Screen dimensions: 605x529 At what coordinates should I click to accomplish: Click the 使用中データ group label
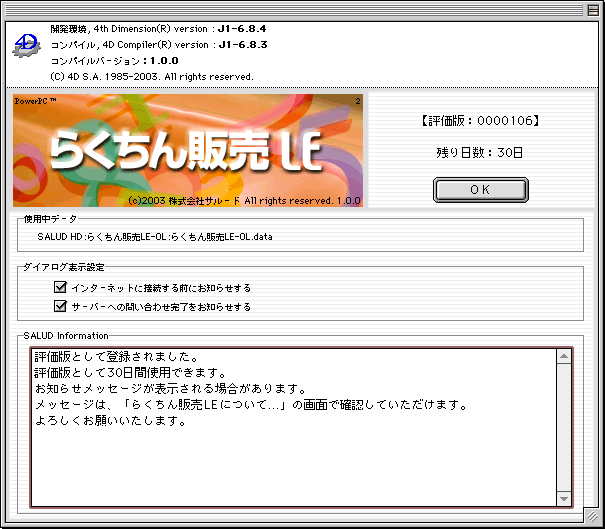[51, 219]
